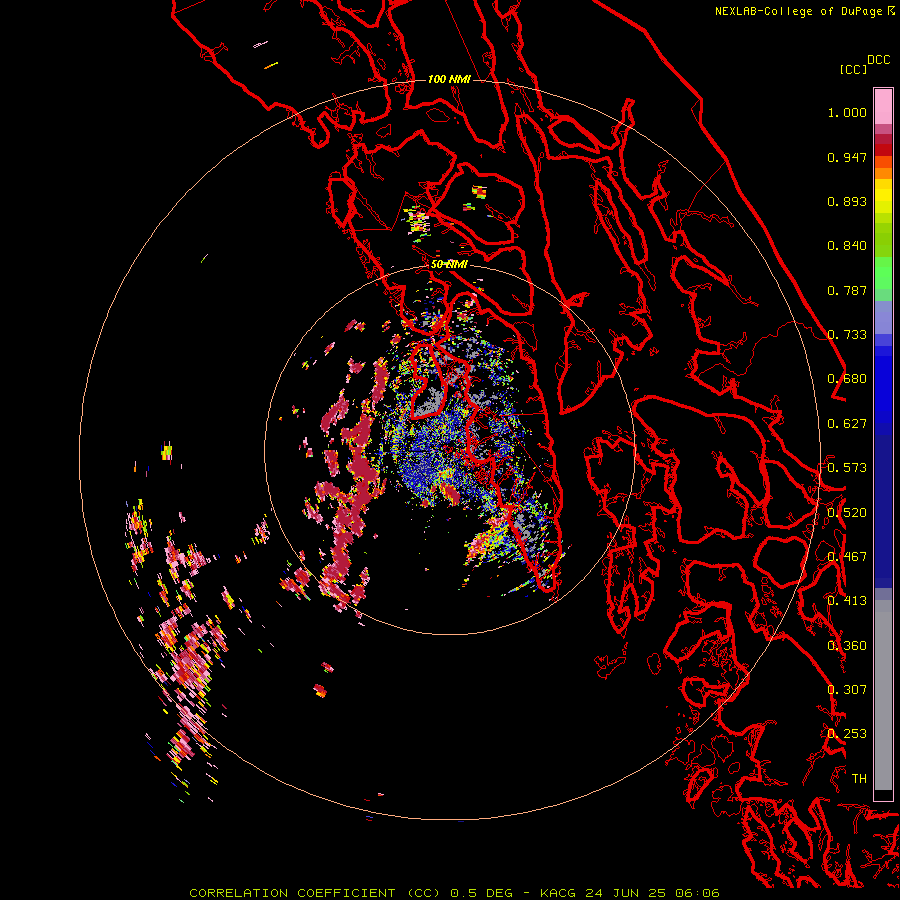Viewport: 900px width, 900px height.
Task: Select the [CC] unit label
Action: click(x=853, y=69)
